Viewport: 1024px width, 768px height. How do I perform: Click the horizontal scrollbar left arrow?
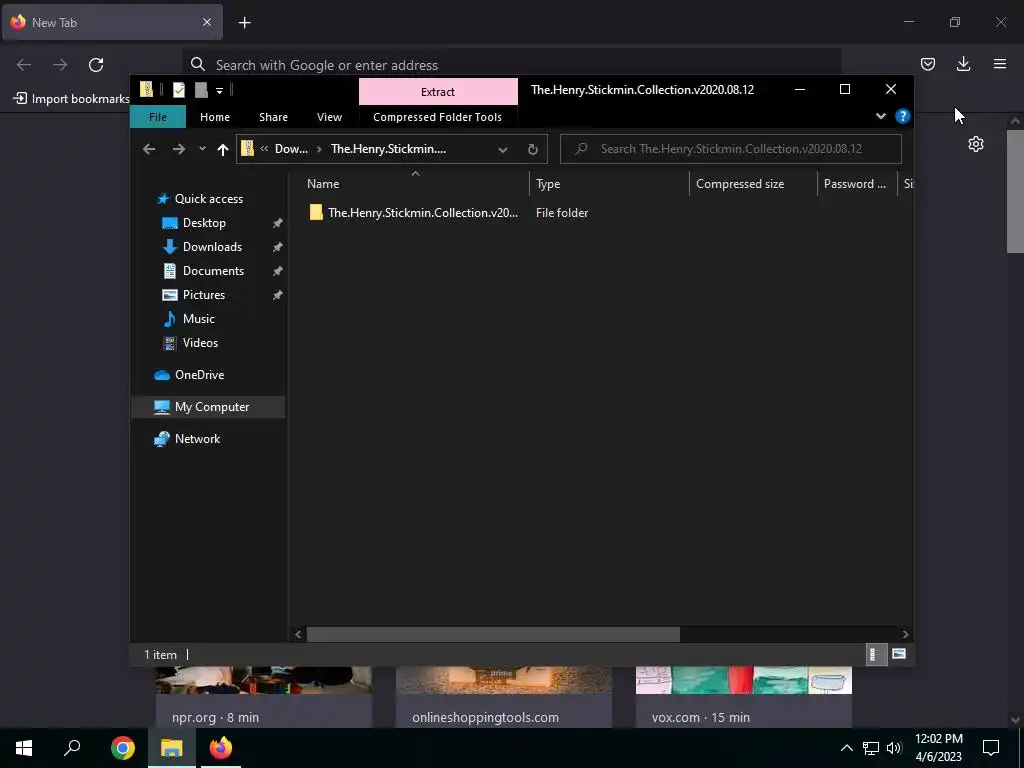(x=298, y=634)
